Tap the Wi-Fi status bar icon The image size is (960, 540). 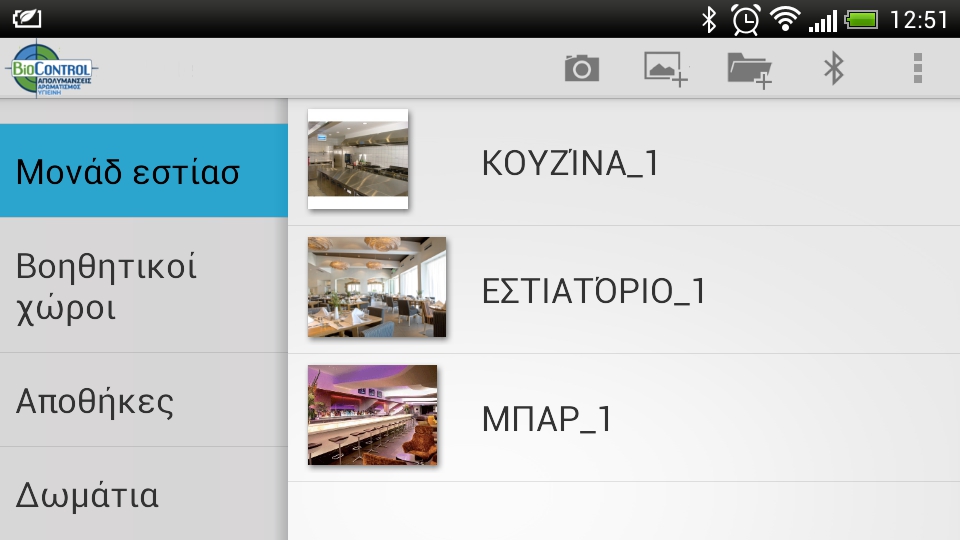click(785, 18)
